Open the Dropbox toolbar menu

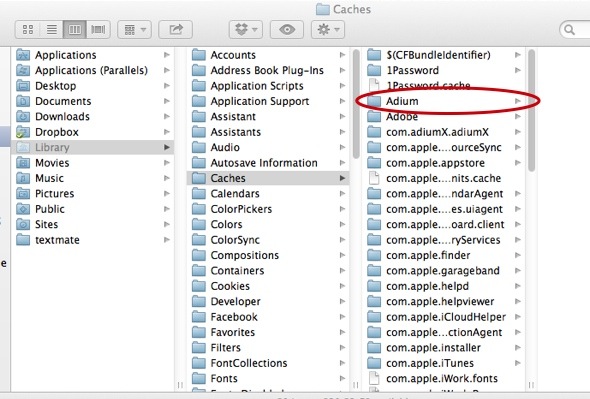point(246,29)
